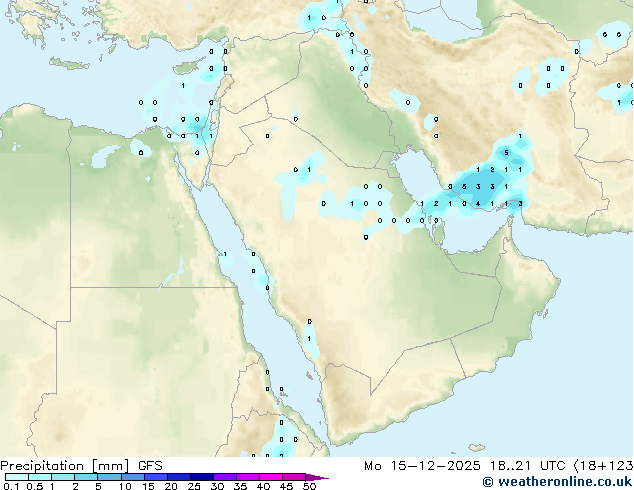Image resolution: width=634 pixels, height=490 pixels.
Task: Pick the dark navy 25–30 mm legend swatch
Action: (202, 477)
